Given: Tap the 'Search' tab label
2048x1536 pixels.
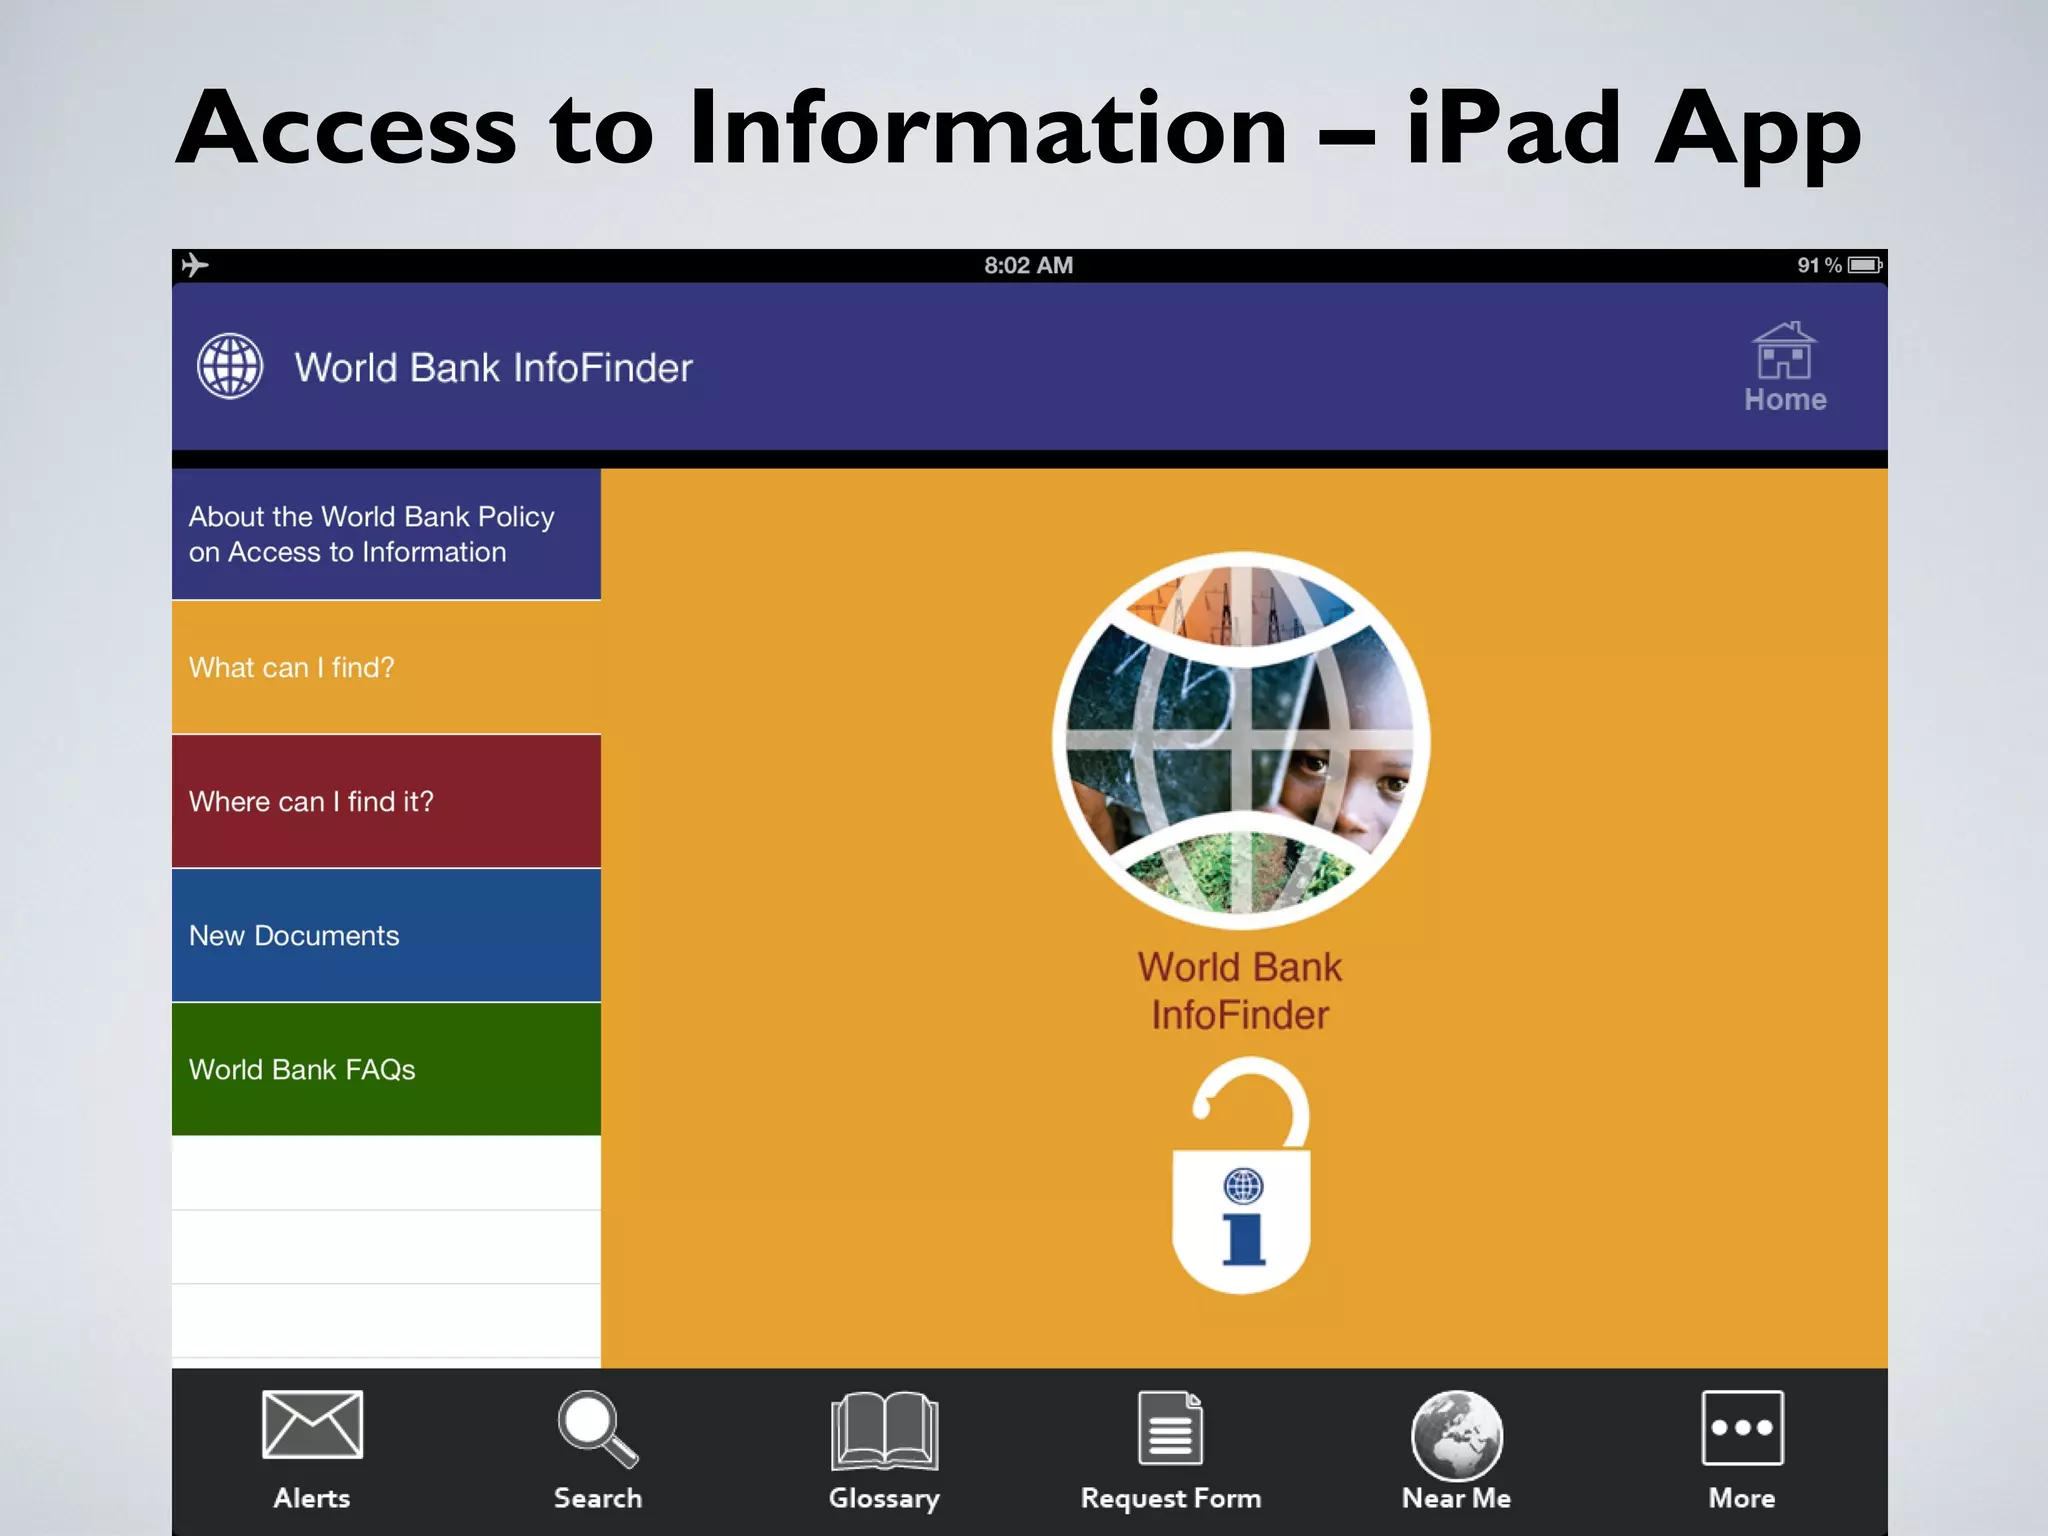Looking at the screenshot, I should pos(598,1498).
